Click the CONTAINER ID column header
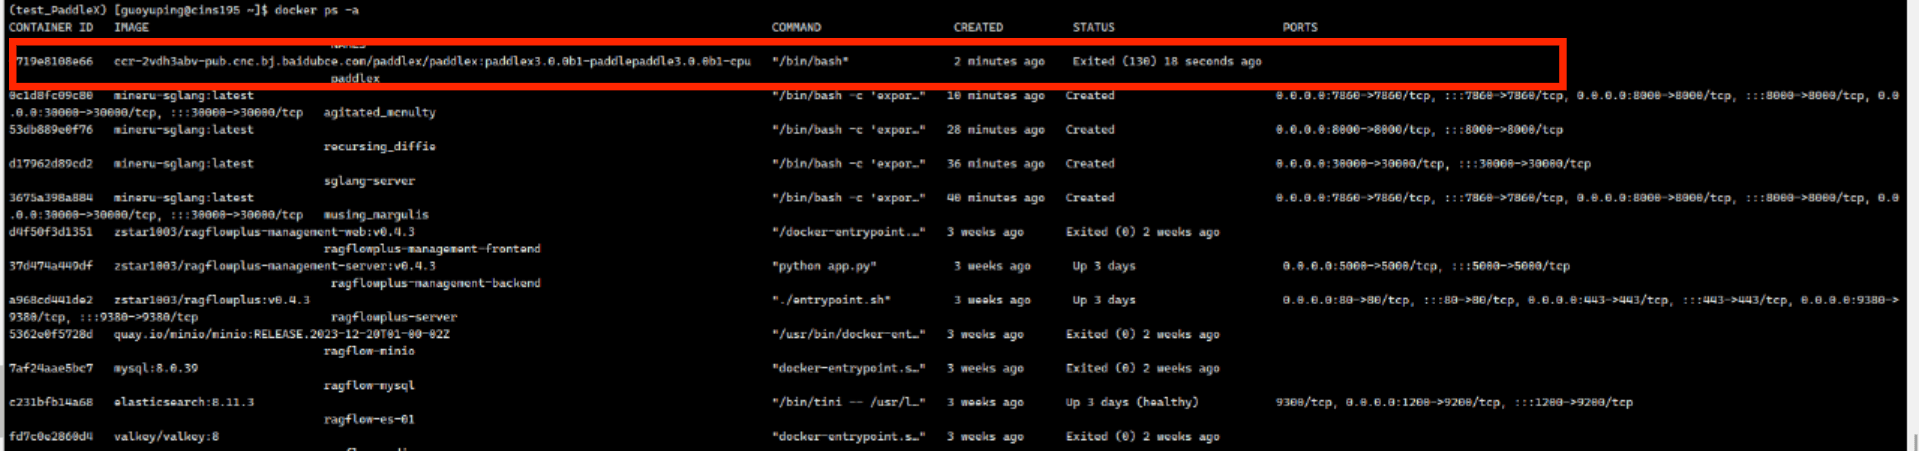 pos(51,27)
